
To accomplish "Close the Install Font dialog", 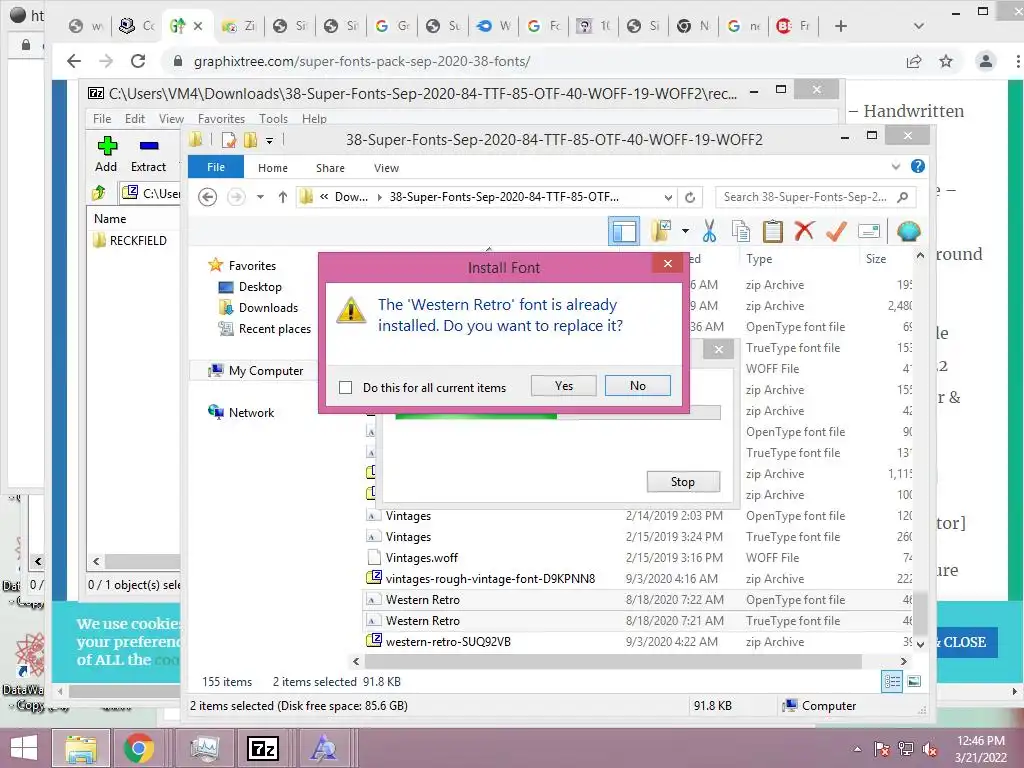I will click(x=667, y=263).
